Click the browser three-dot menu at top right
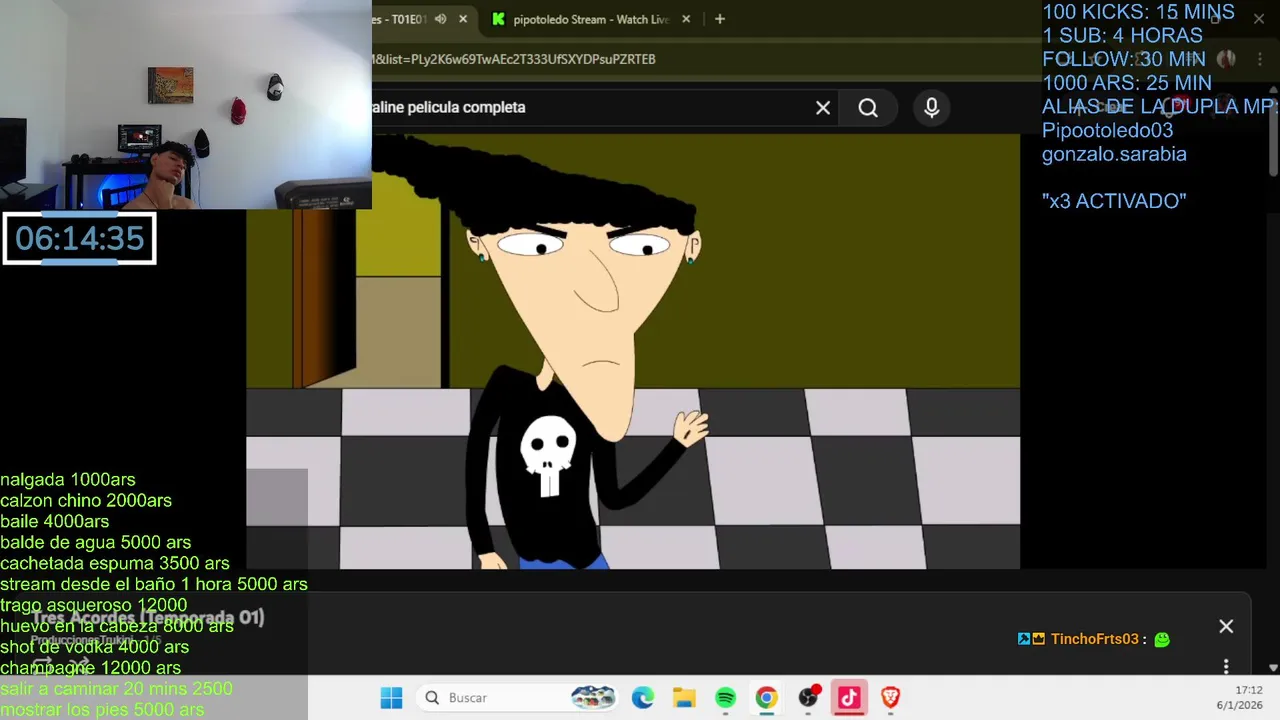Image resolution: width=1280 pixels, height=720 pixels. (x=1259, y=59)
